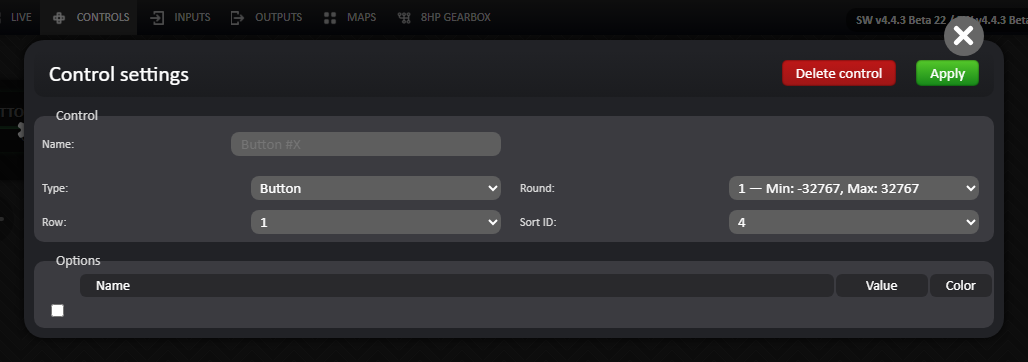The height and width of the screenshot is (362, 1028).
Task: Click the Inputs tab icon
Action: pyautogui.click(x=157, y=18)
